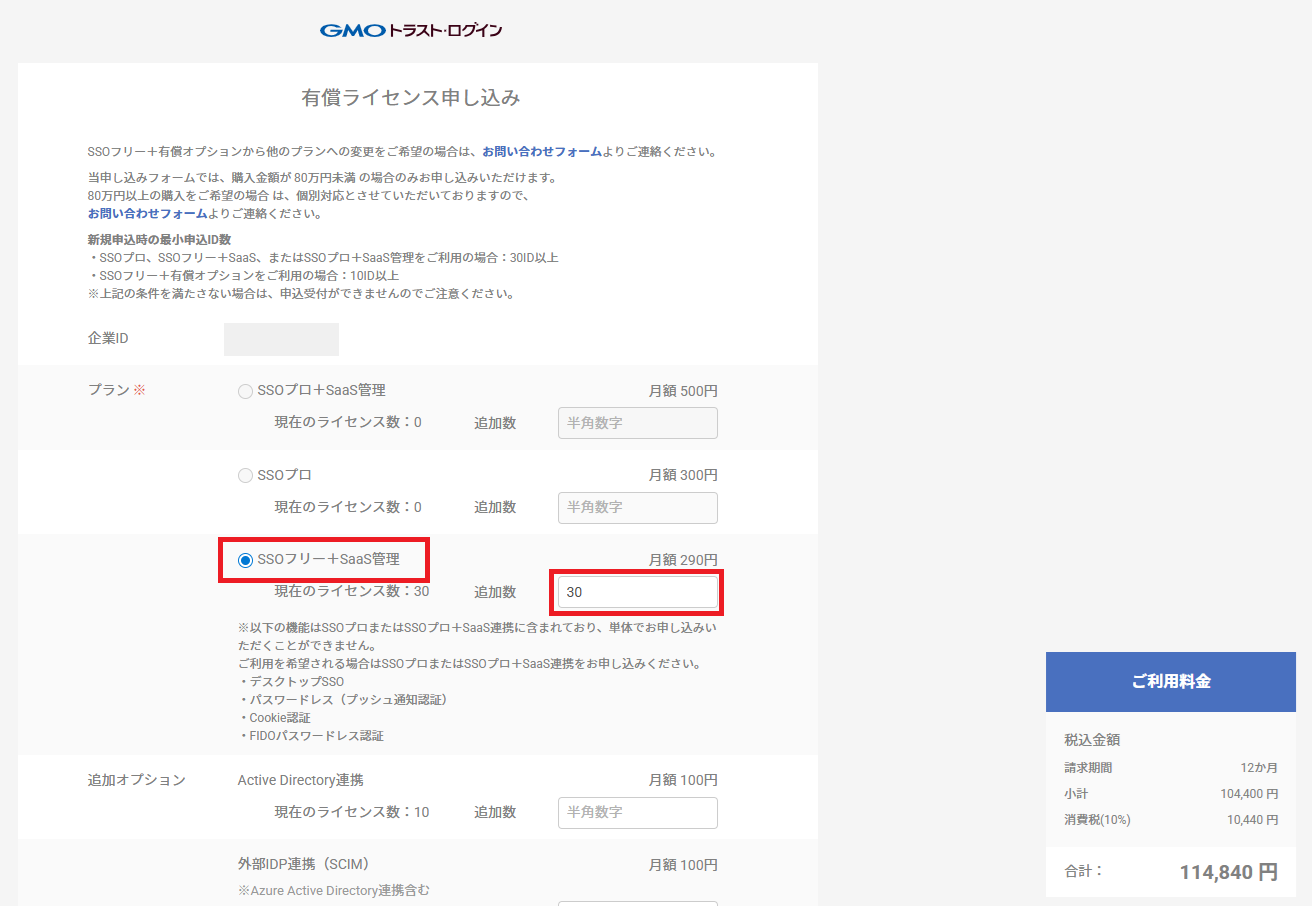Click 現在のライセンス数：0 under SSOプロ＋SaaS管理

[x=348, y=423]
